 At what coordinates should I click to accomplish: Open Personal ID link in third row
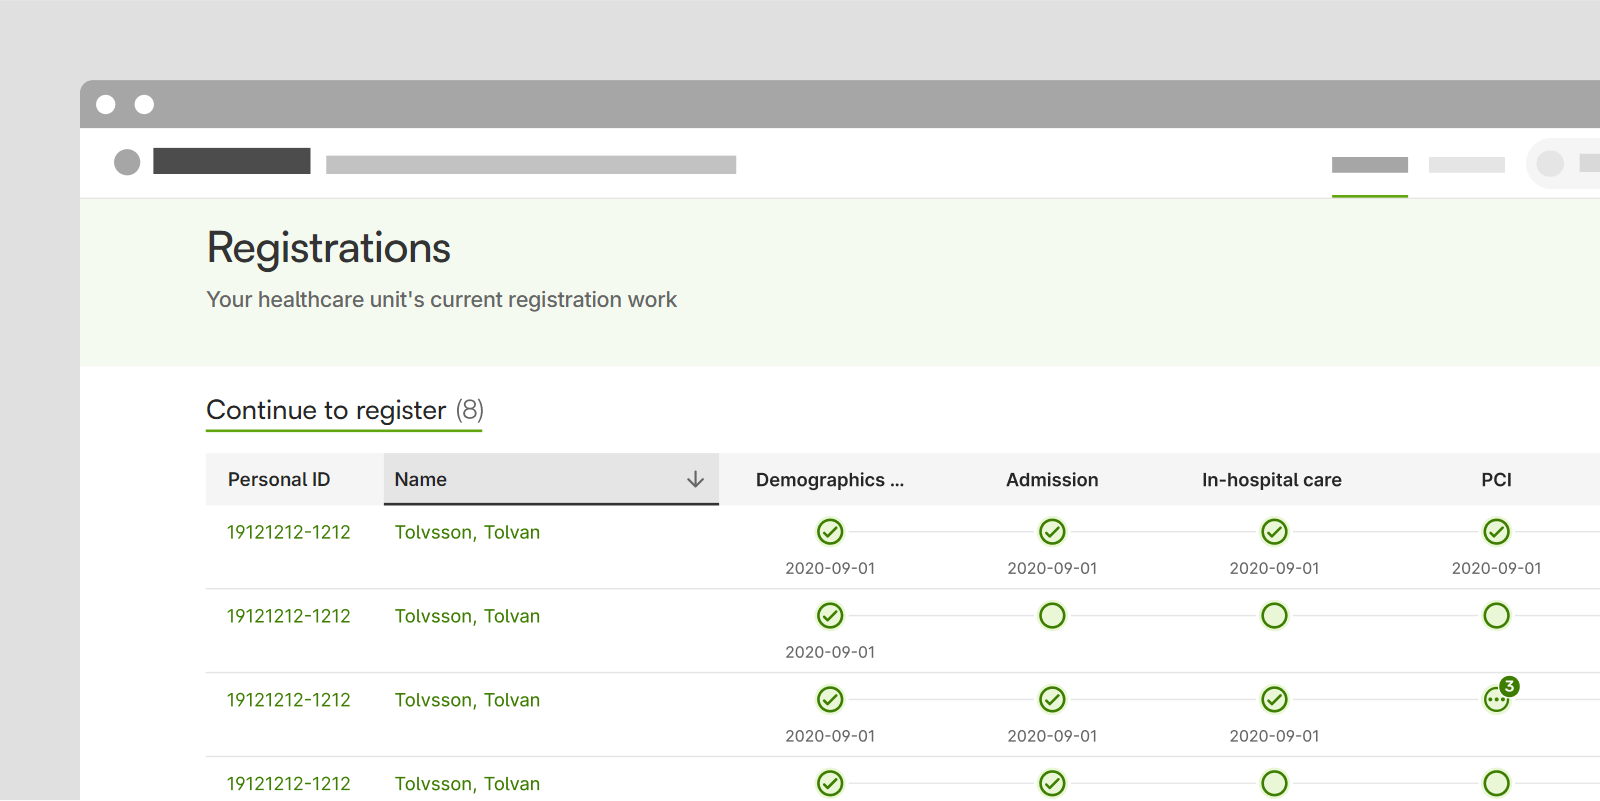289,700
